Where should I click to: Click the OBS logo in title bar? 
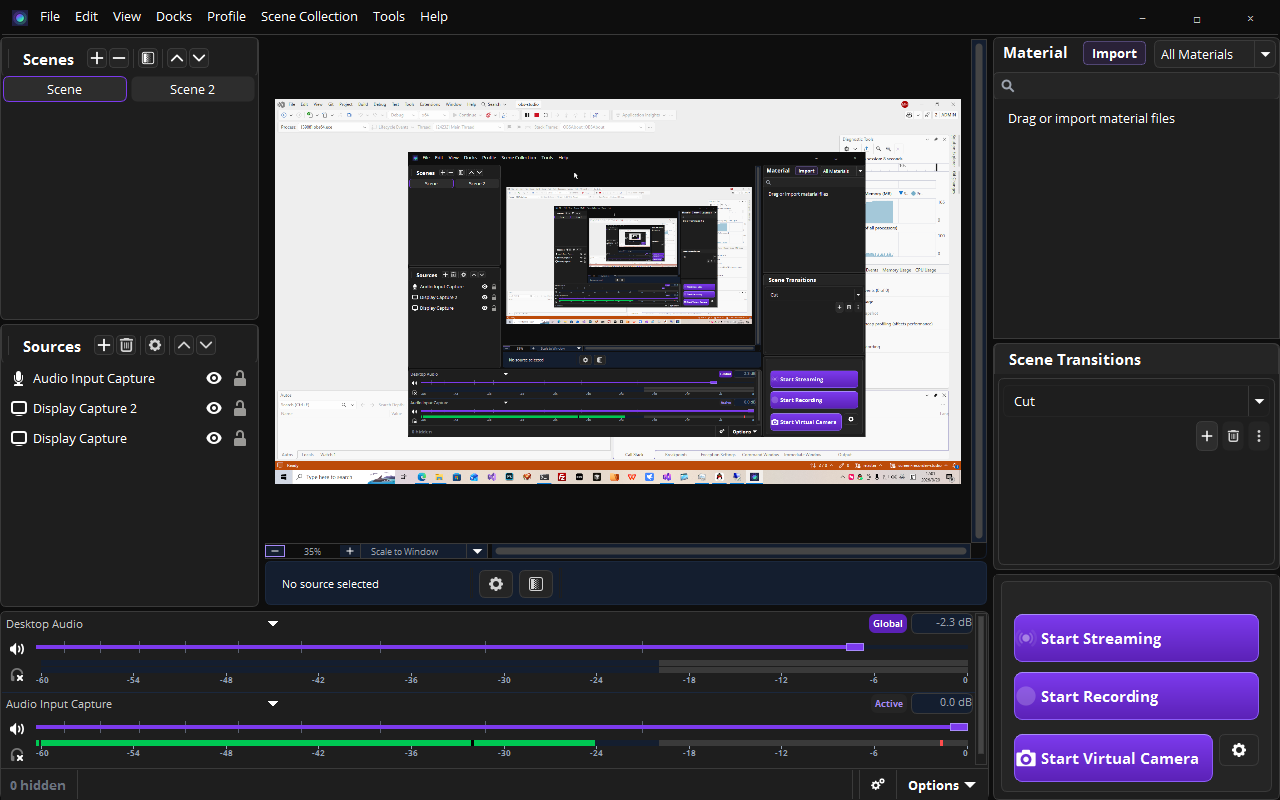point(19,17)
